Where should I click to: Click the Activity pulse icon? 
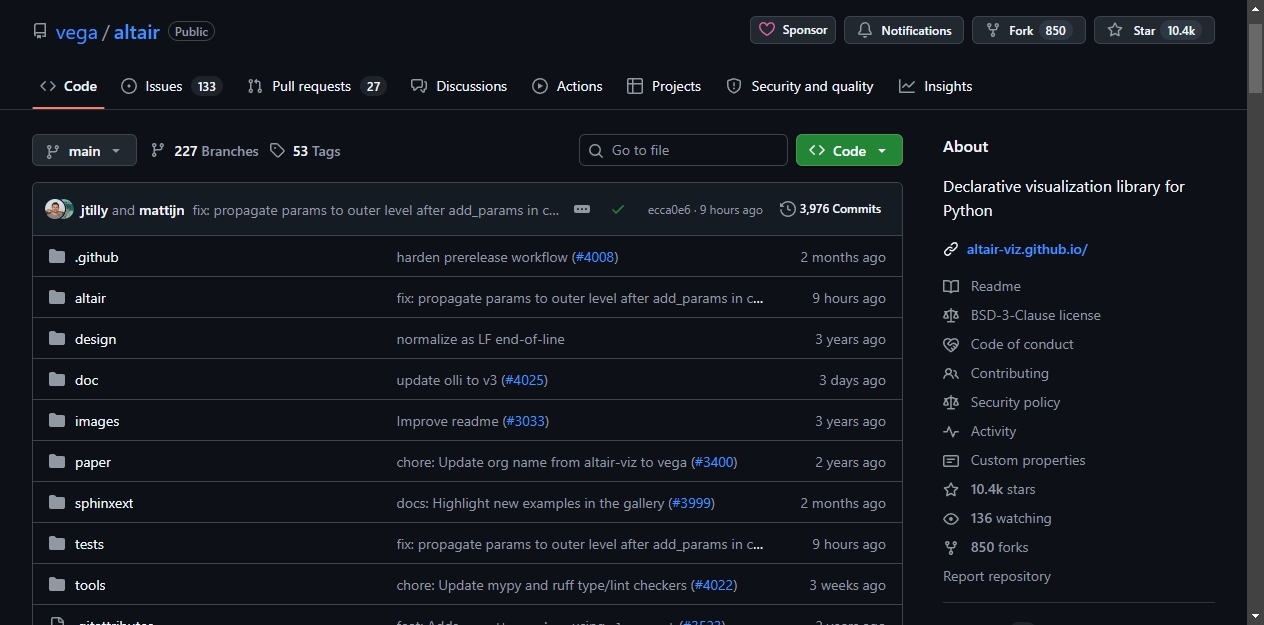[x=951, y=431]
